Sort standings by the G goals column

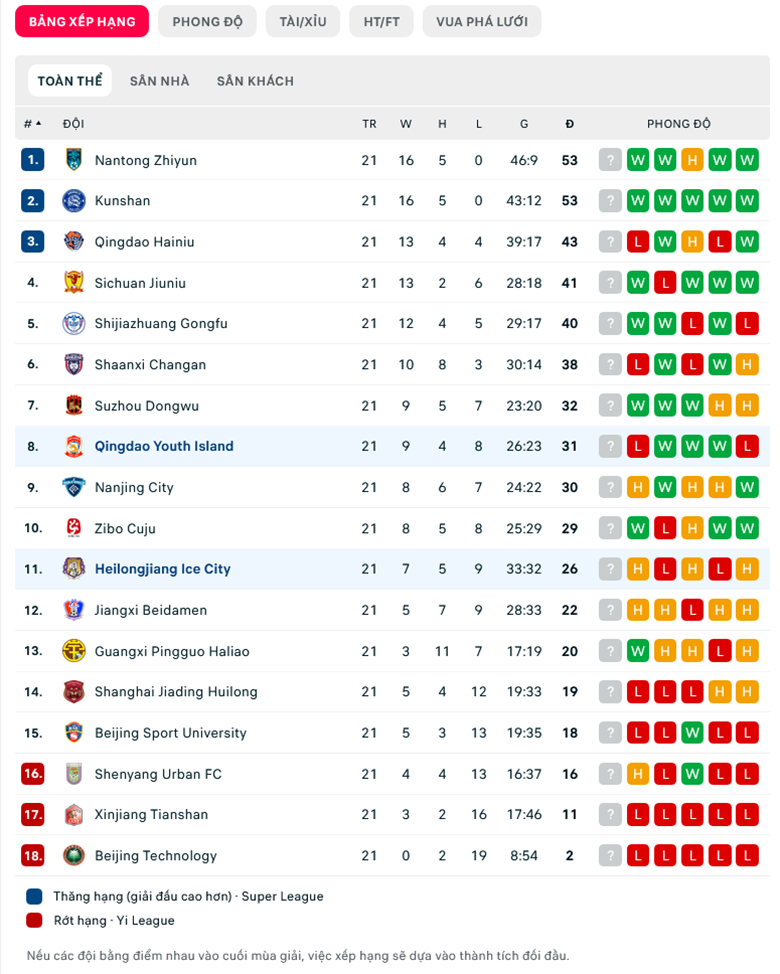524,124
